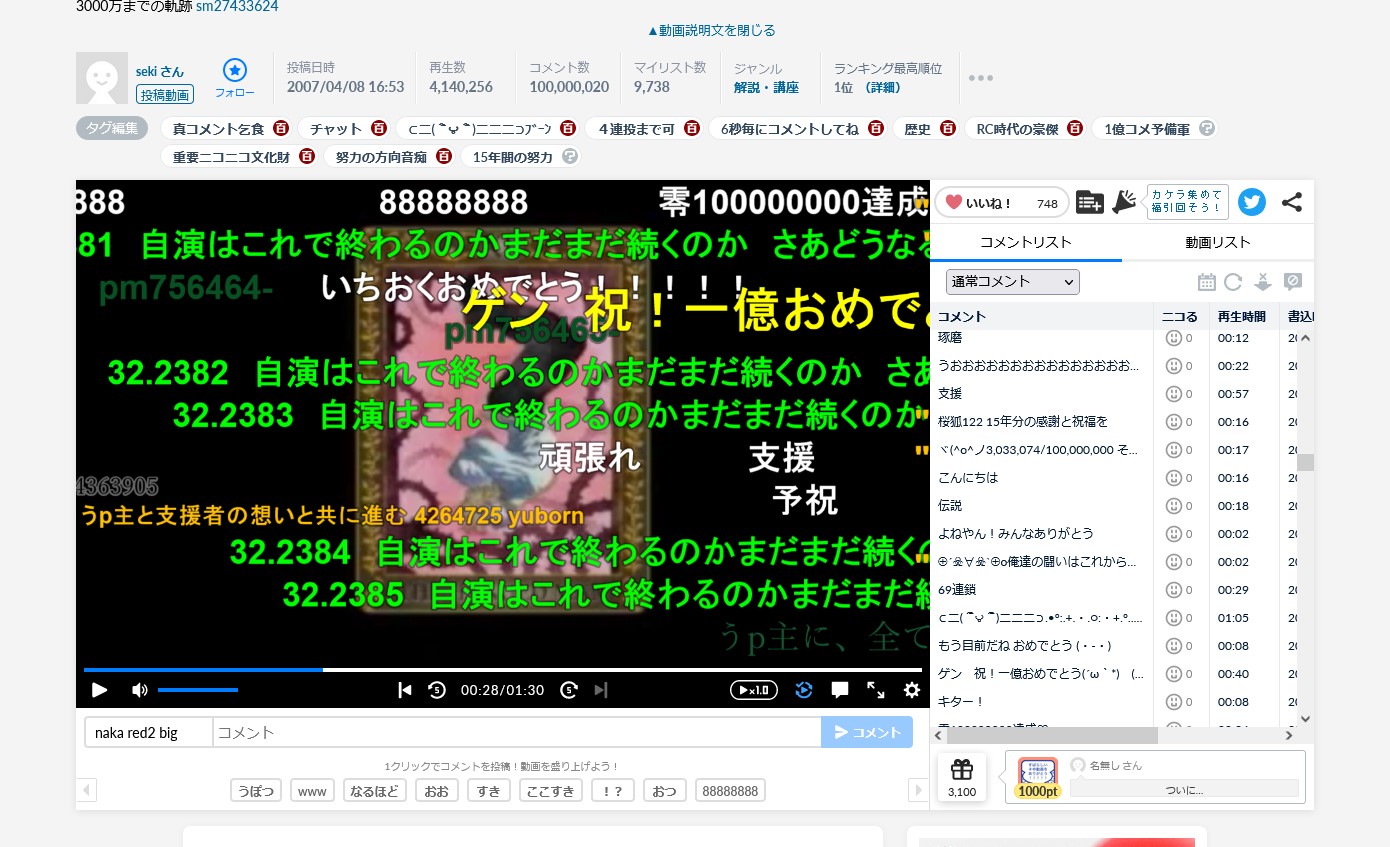1390x847 pixels.
Task: Open player settings gear
Action: (x=912, y=690)
